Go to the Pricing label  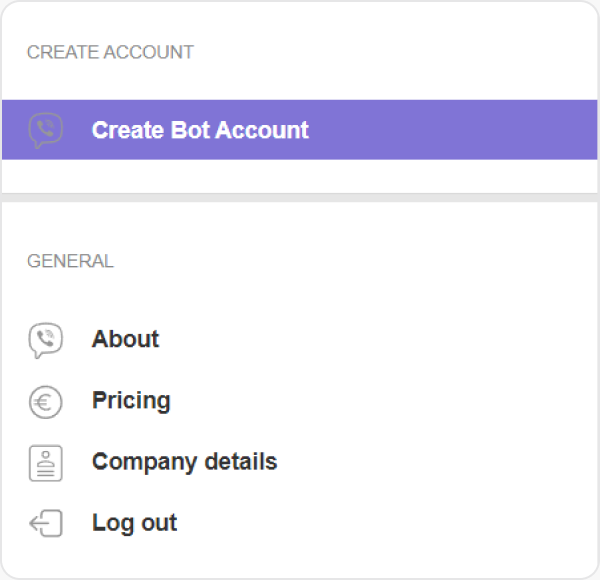[131, 401]
